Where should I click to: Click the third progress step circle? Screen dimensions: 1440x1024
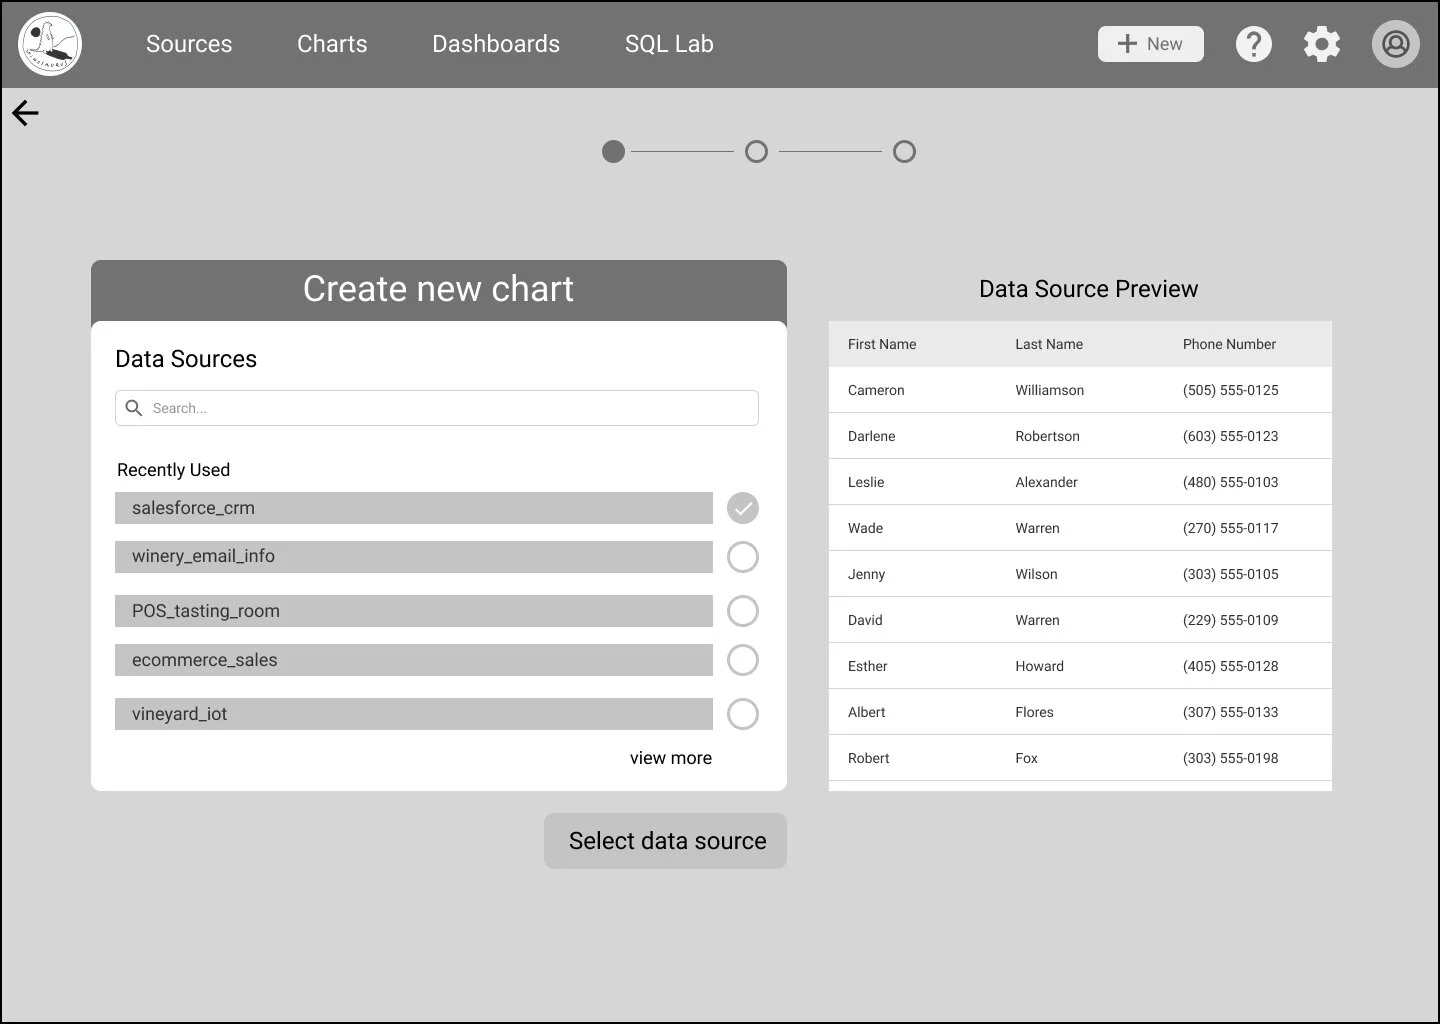click(x=904, y=152)
